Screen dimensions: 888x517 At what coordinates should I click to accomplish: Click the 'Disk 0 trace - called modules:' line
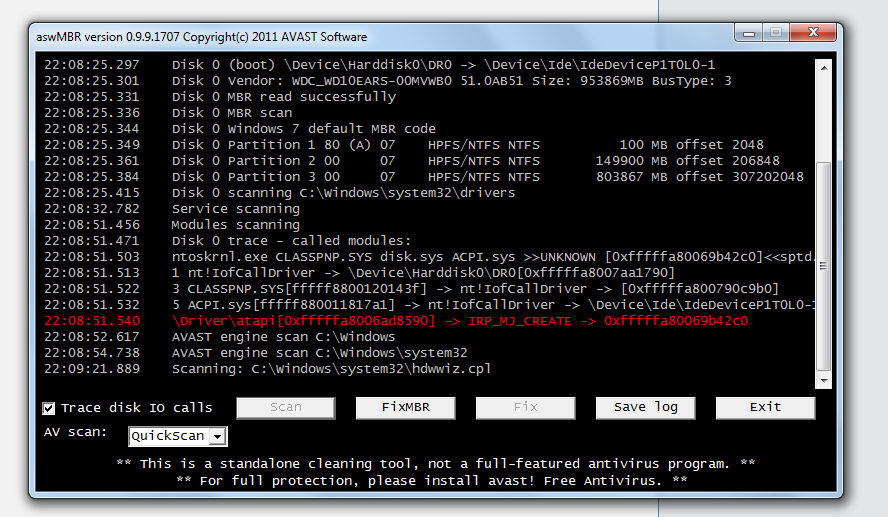point(228,241)
